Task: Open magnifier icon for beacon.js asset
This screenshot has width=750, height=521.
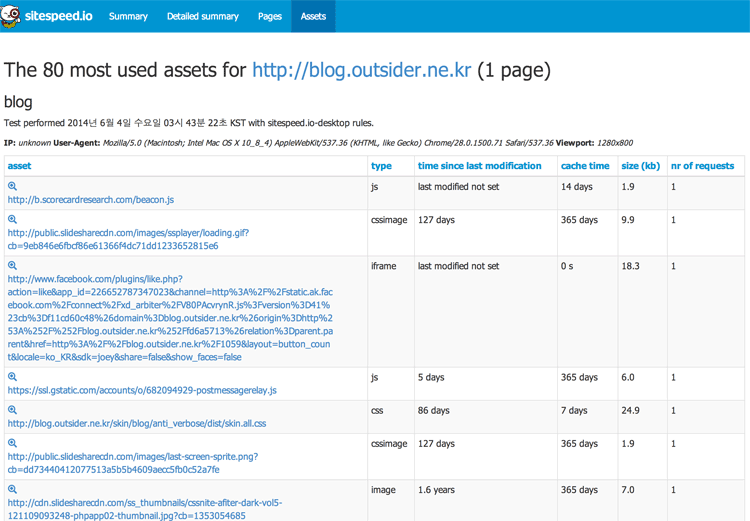Action: [12, 186]
